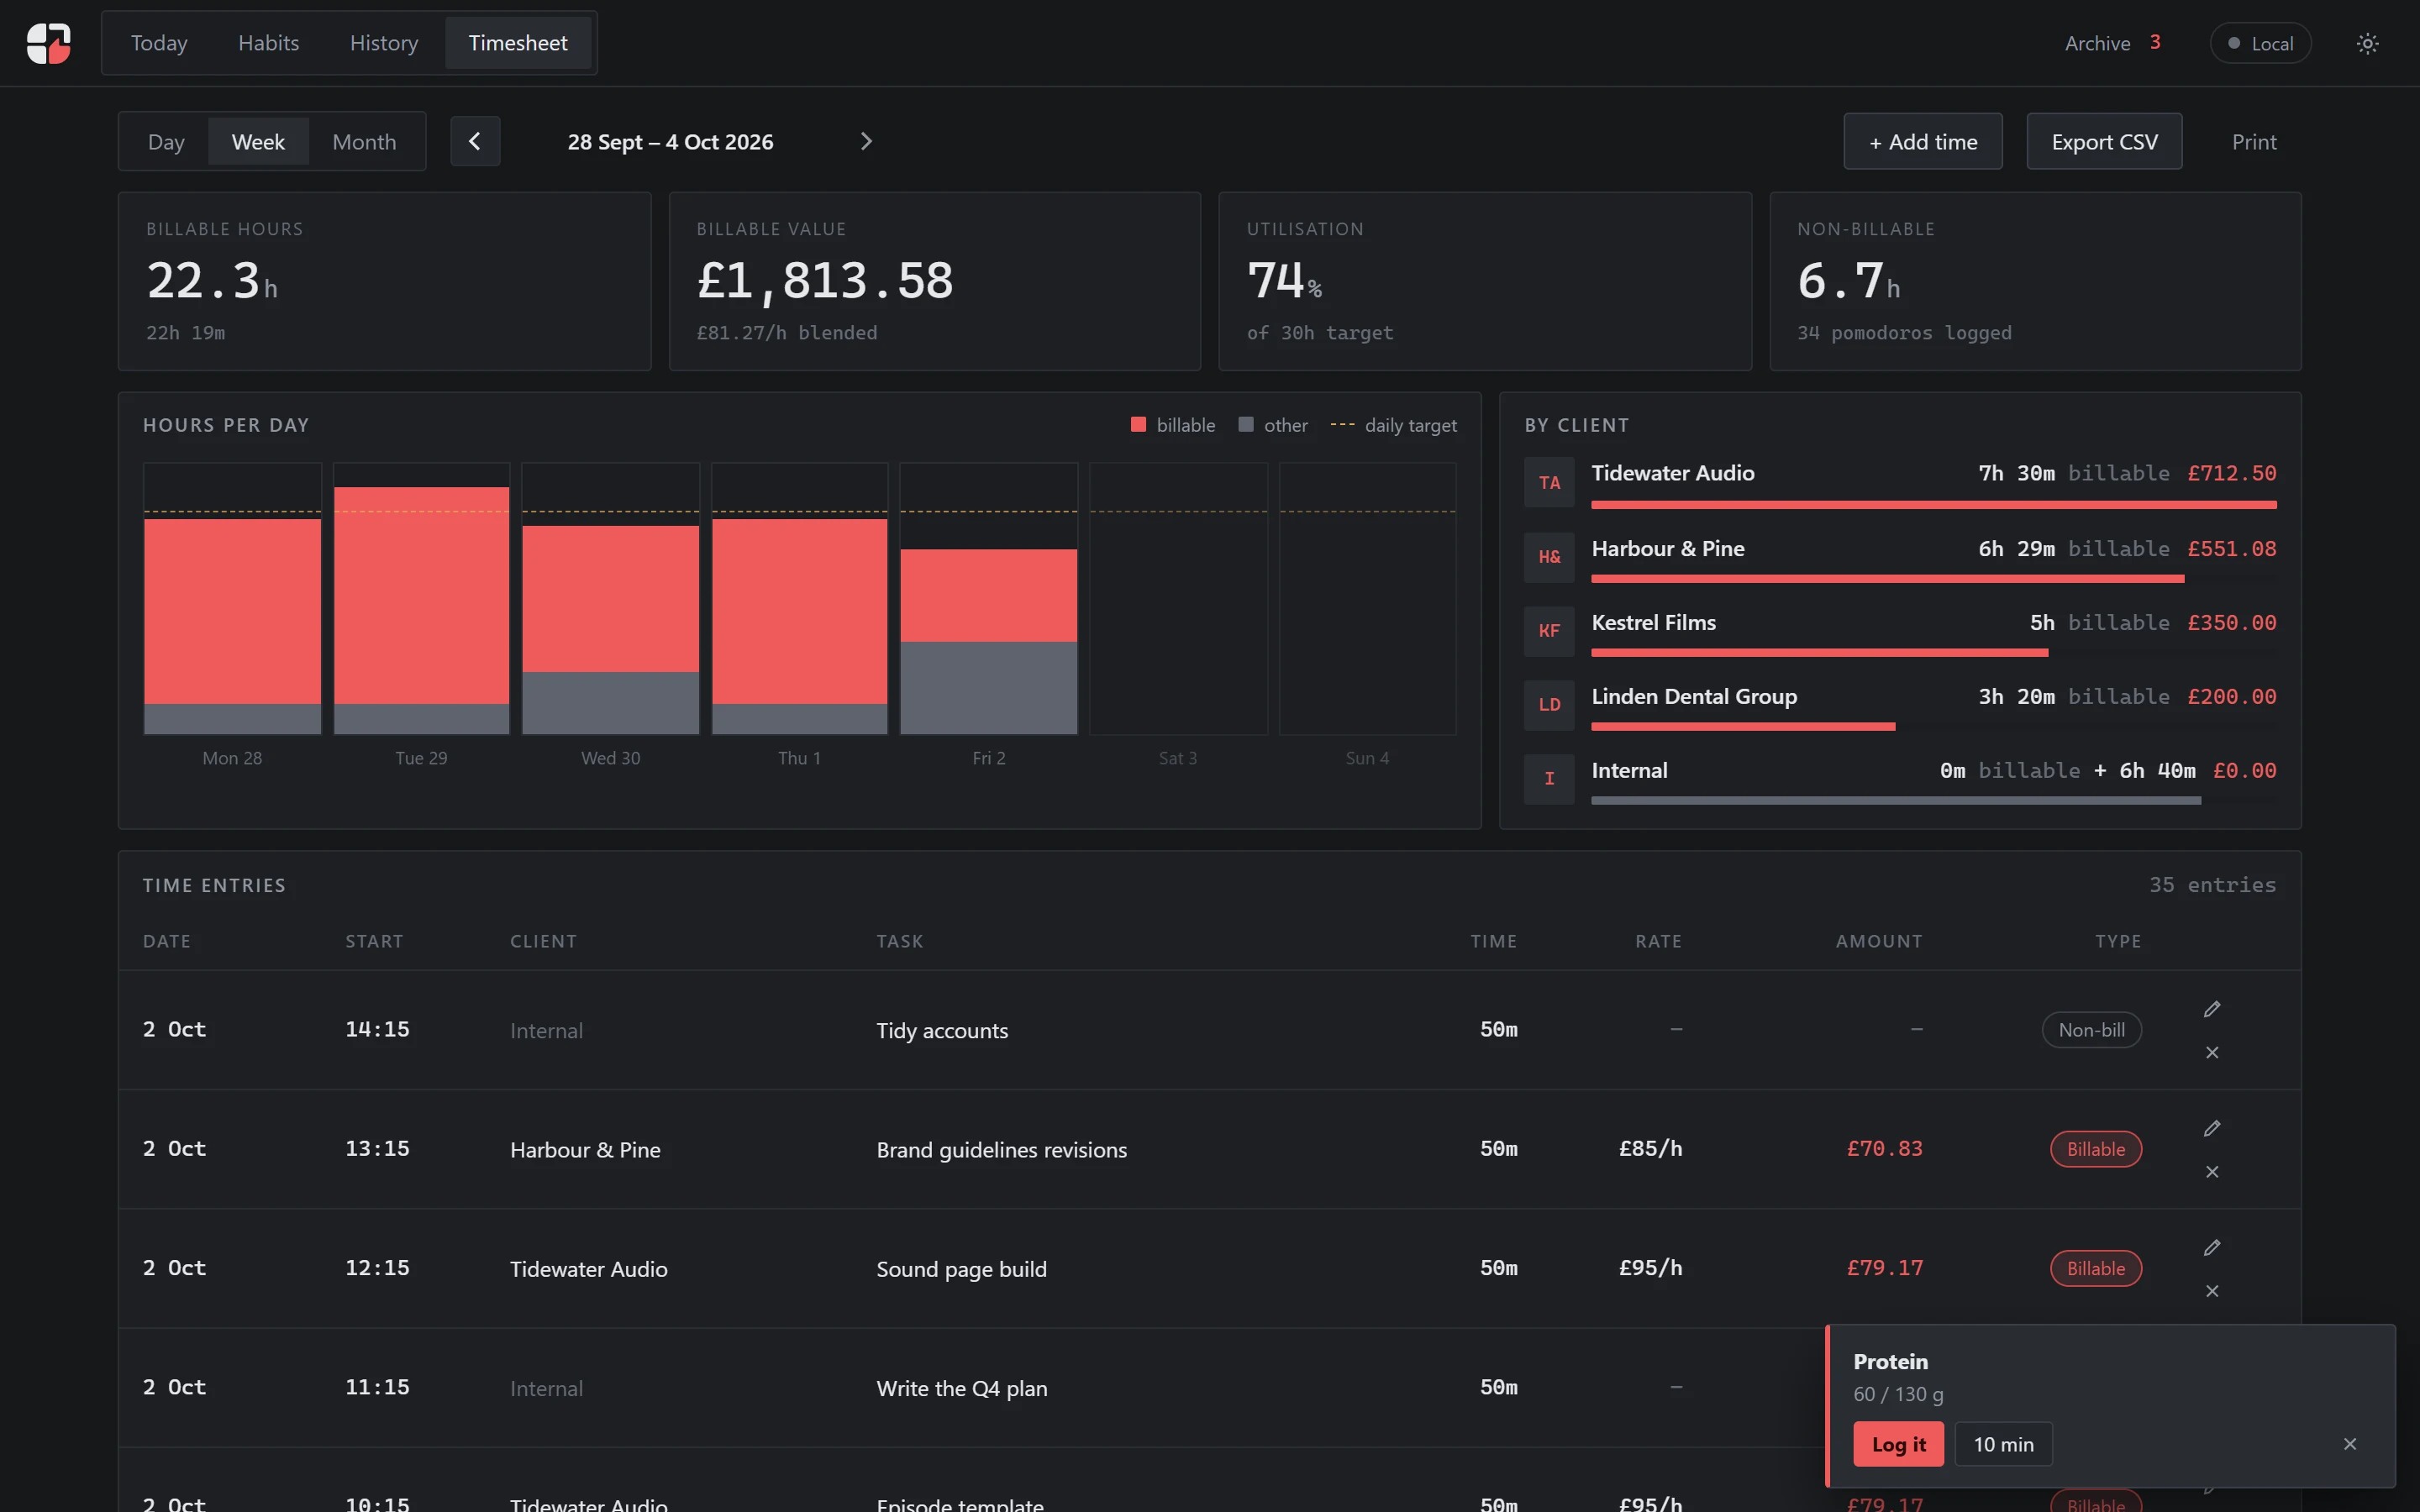Click the Billable Value £1,813.58 card

[934, 281]
